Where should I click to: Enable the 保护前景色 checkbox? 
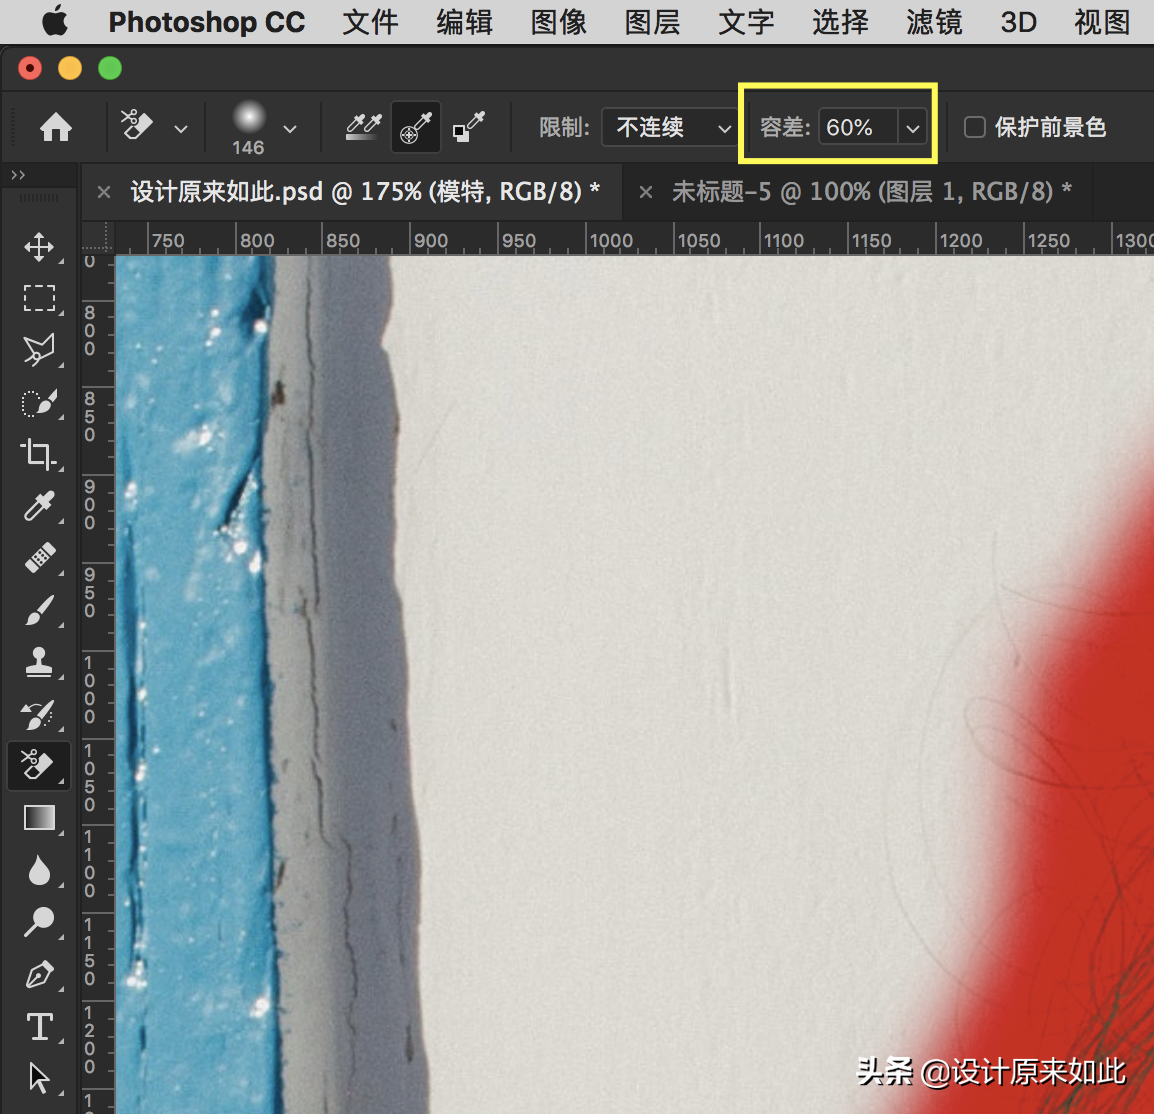pyautogui.click(x=974, y=127)
